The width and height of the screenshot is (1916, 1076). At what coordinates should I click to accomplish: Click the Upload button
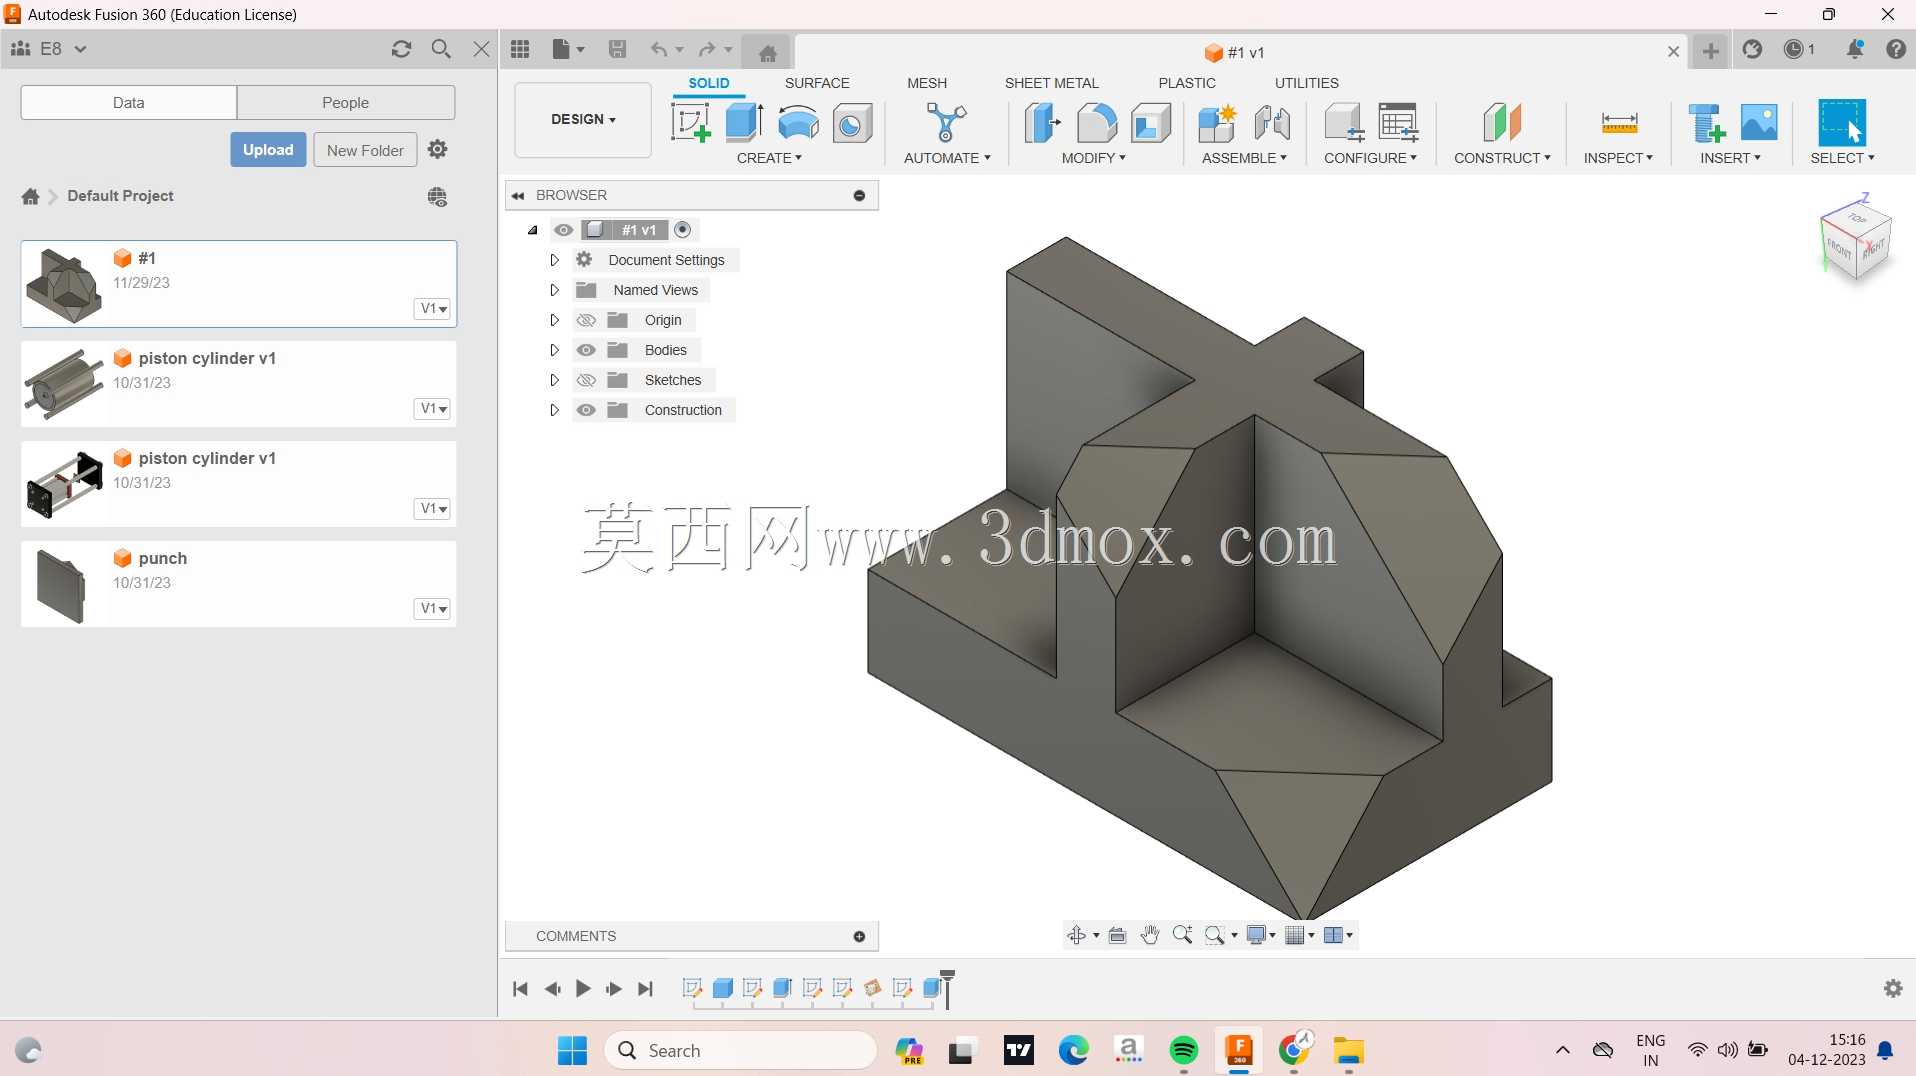tap(268, 150)
